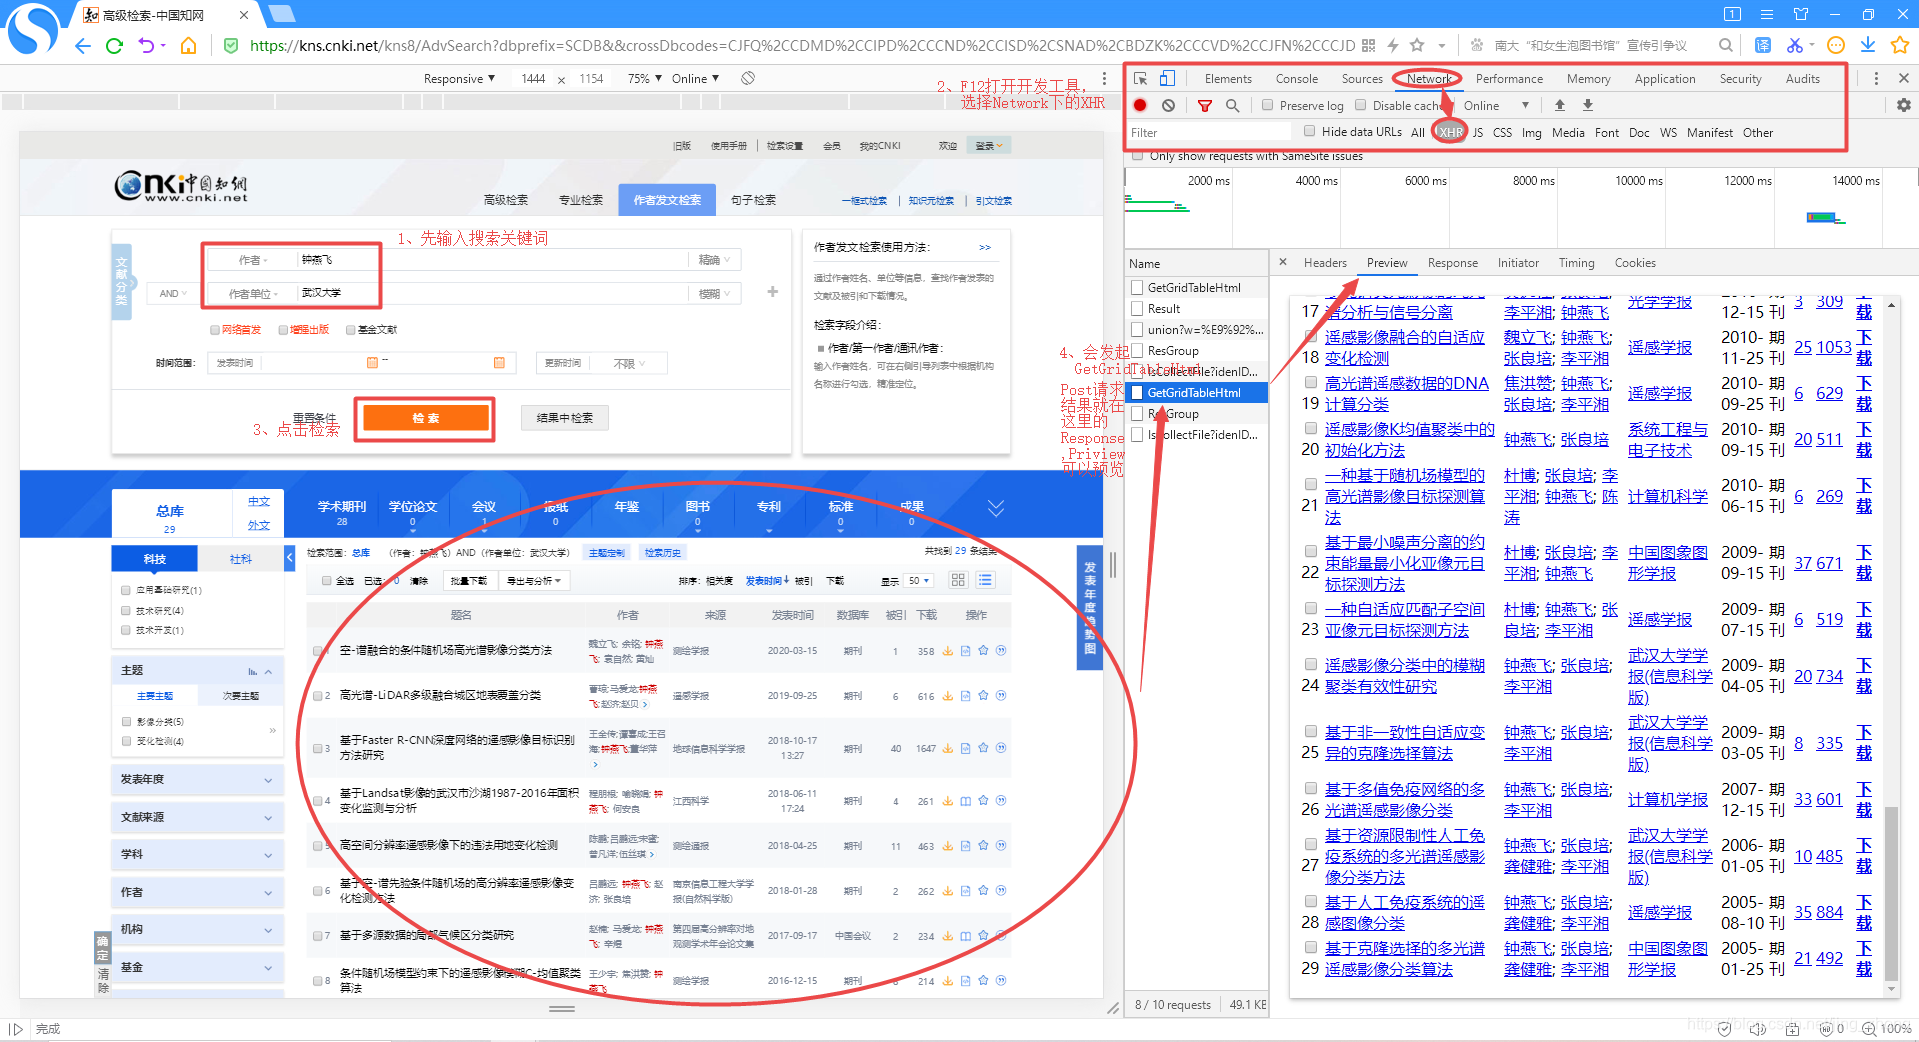The height and width of the screenshot is (1042, 1919).
Task: Go to browser home page icon
Action: point(188,46)
